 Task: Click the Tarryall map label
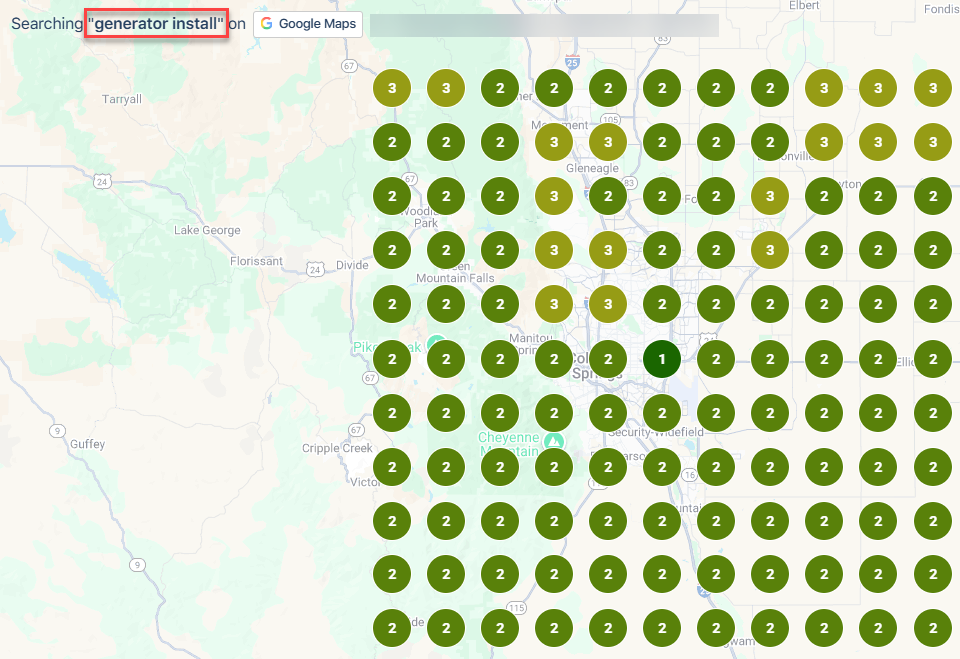(122, 99)
